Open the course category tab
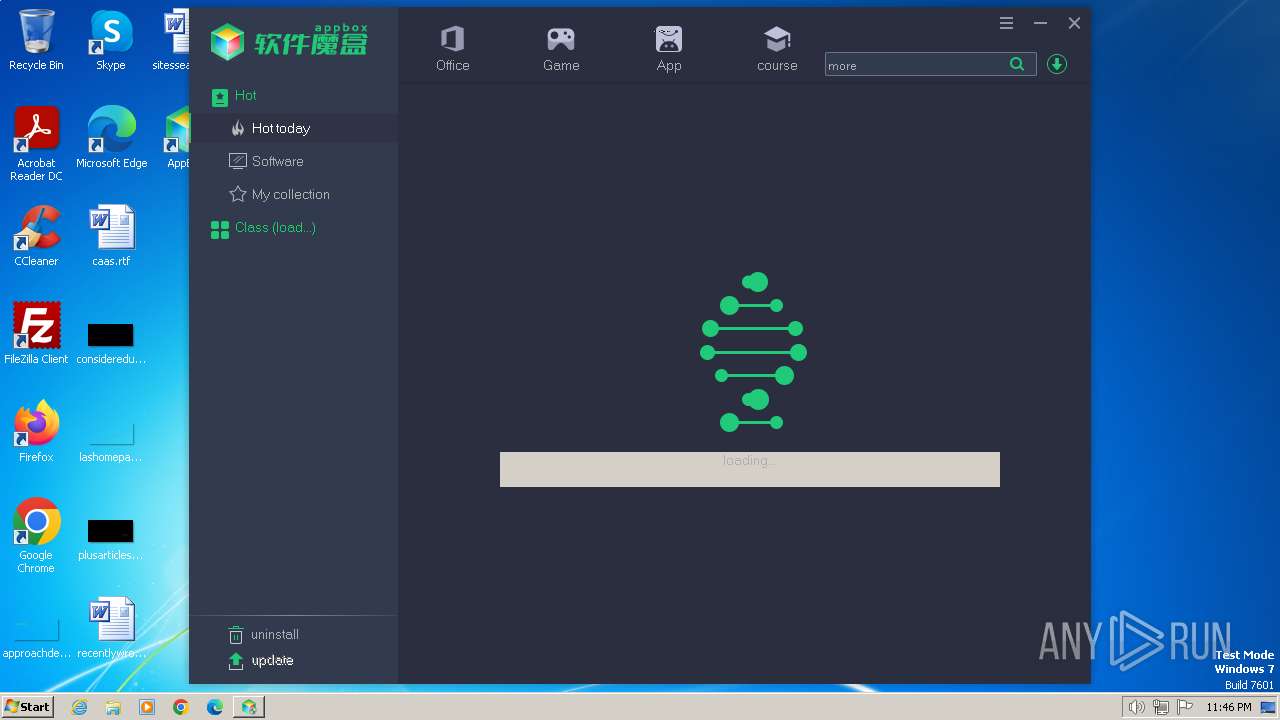Viewport: 1280px width, 720px height. click(777, 49)
